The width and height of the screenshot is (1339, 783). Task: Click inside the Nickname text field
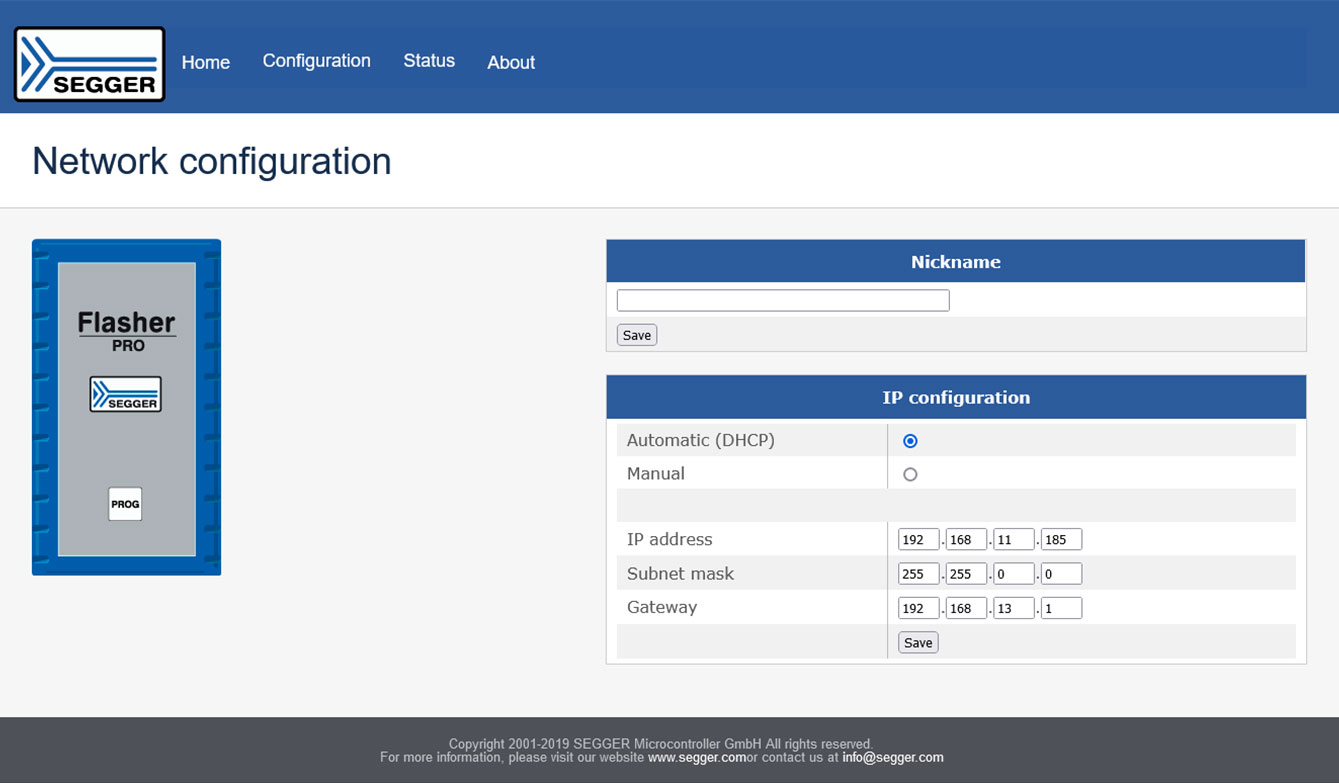(782, 299)
